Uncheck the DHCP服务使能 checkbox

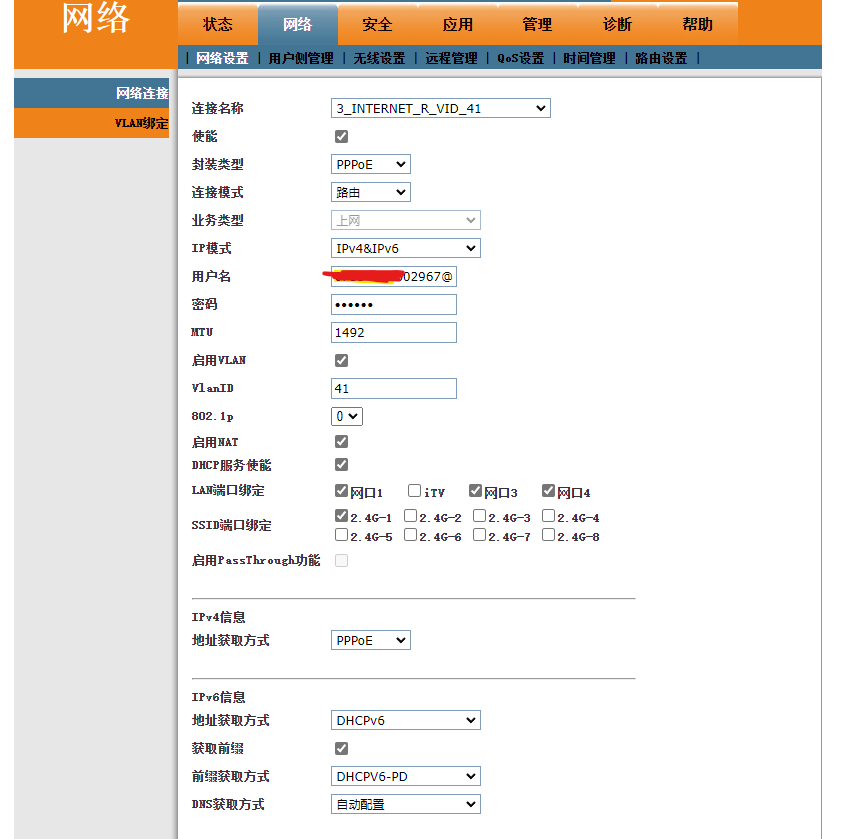(x=341, y=464)
